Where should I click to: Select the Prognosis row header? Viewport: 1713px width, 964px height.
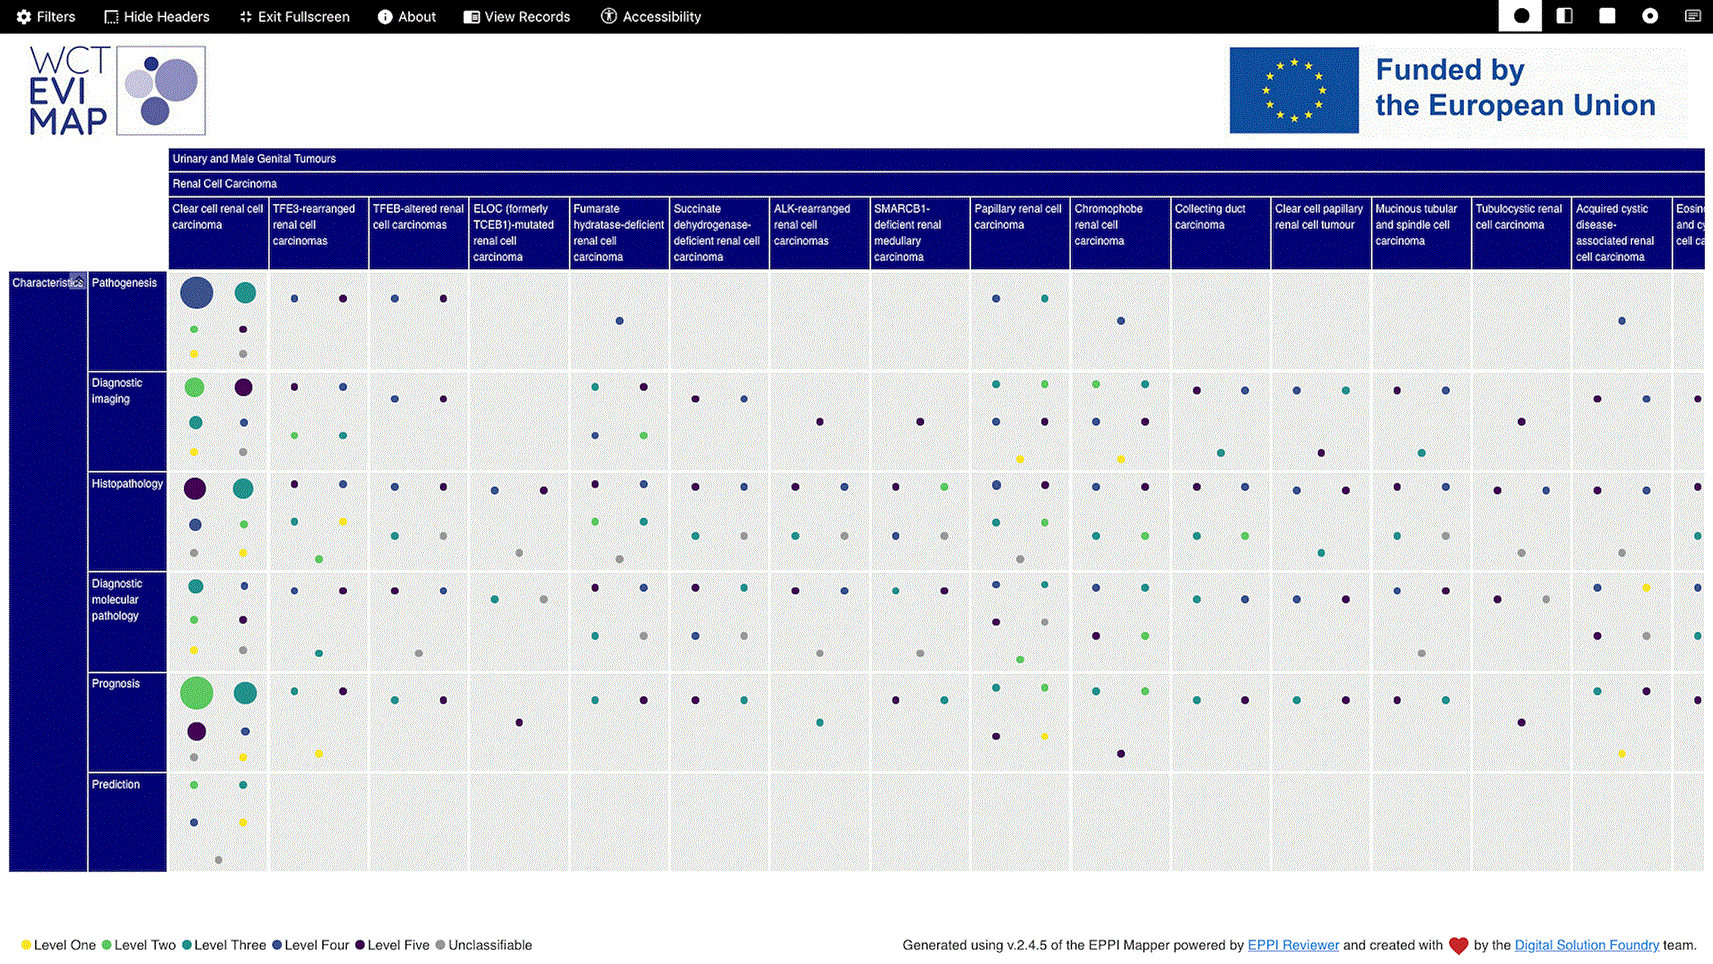pos(127,721)
